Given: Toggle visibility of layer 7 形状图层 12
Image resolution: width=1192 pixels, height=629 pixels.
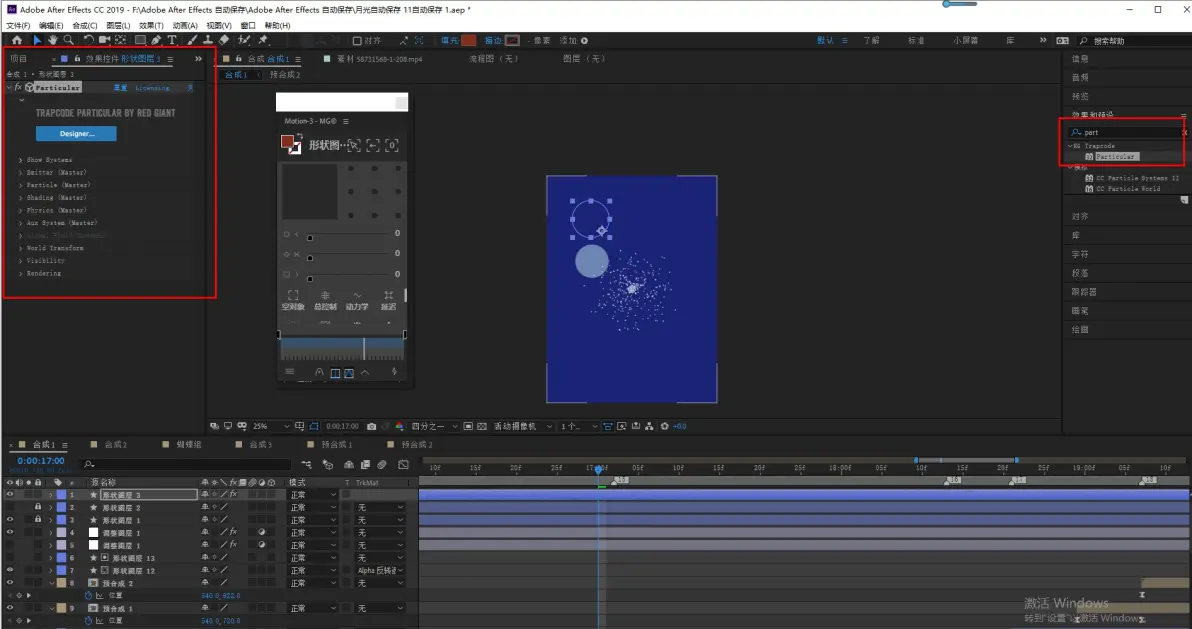Looking at the screenshot, I should [10, 570].
